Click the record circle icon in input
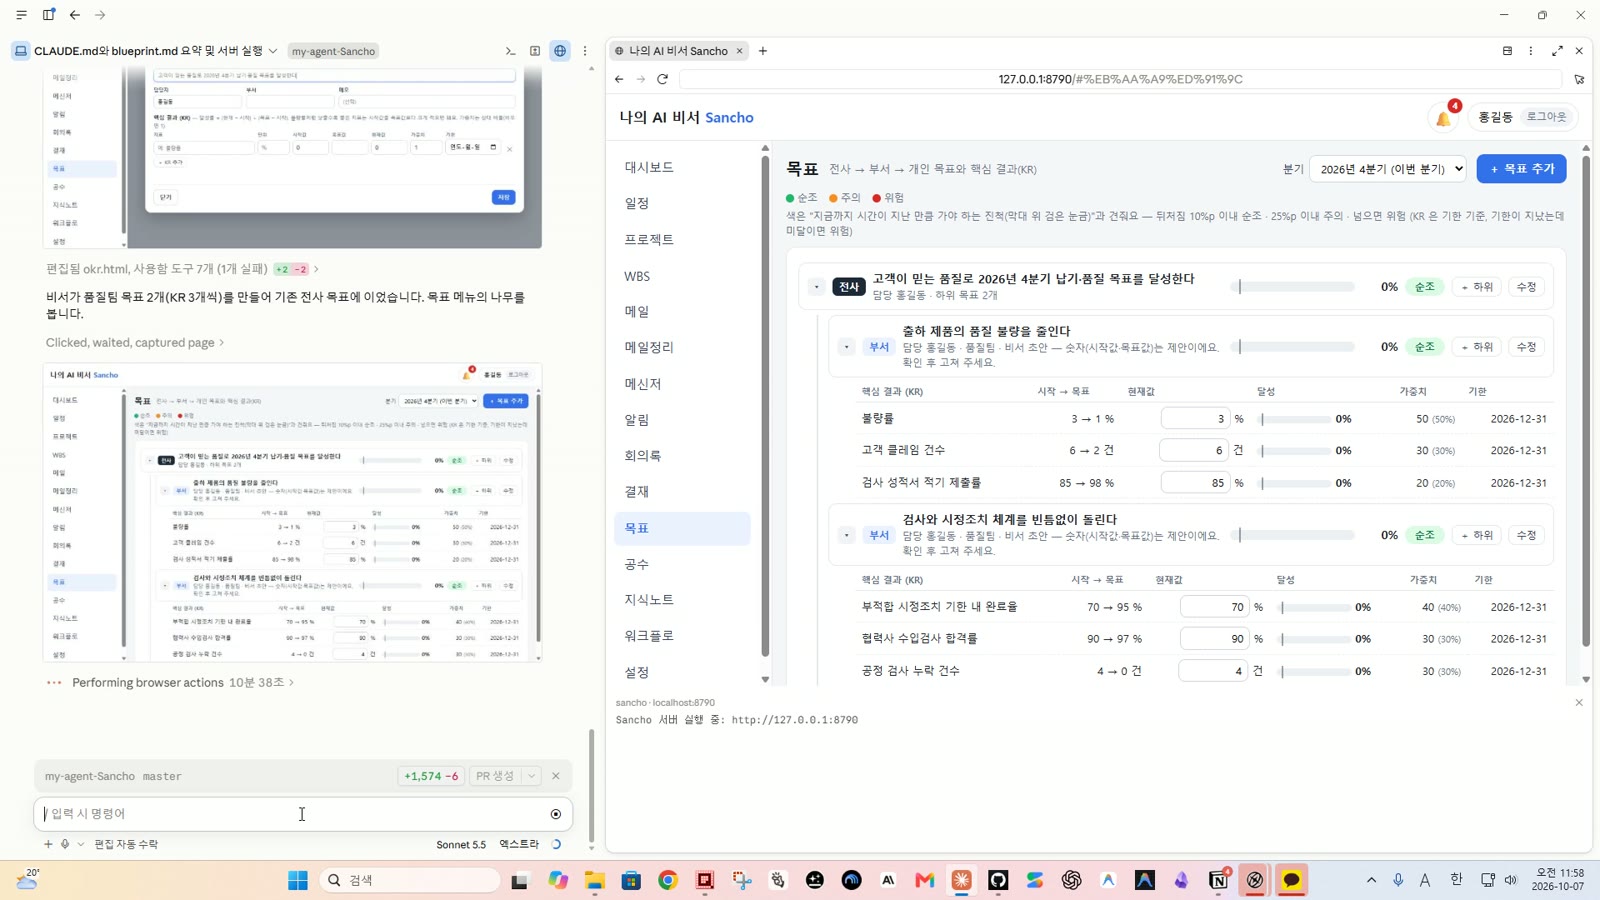Image resolution: width=1600 pixels, height=900 pixels. click(556, 814)
